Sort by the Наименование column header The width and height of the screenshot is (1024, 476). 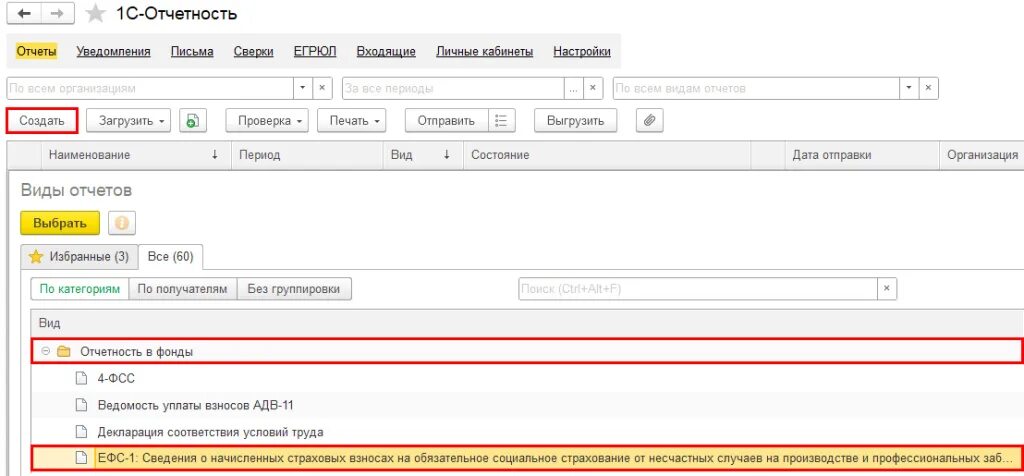pyautogui.click(x=136, y=155)
